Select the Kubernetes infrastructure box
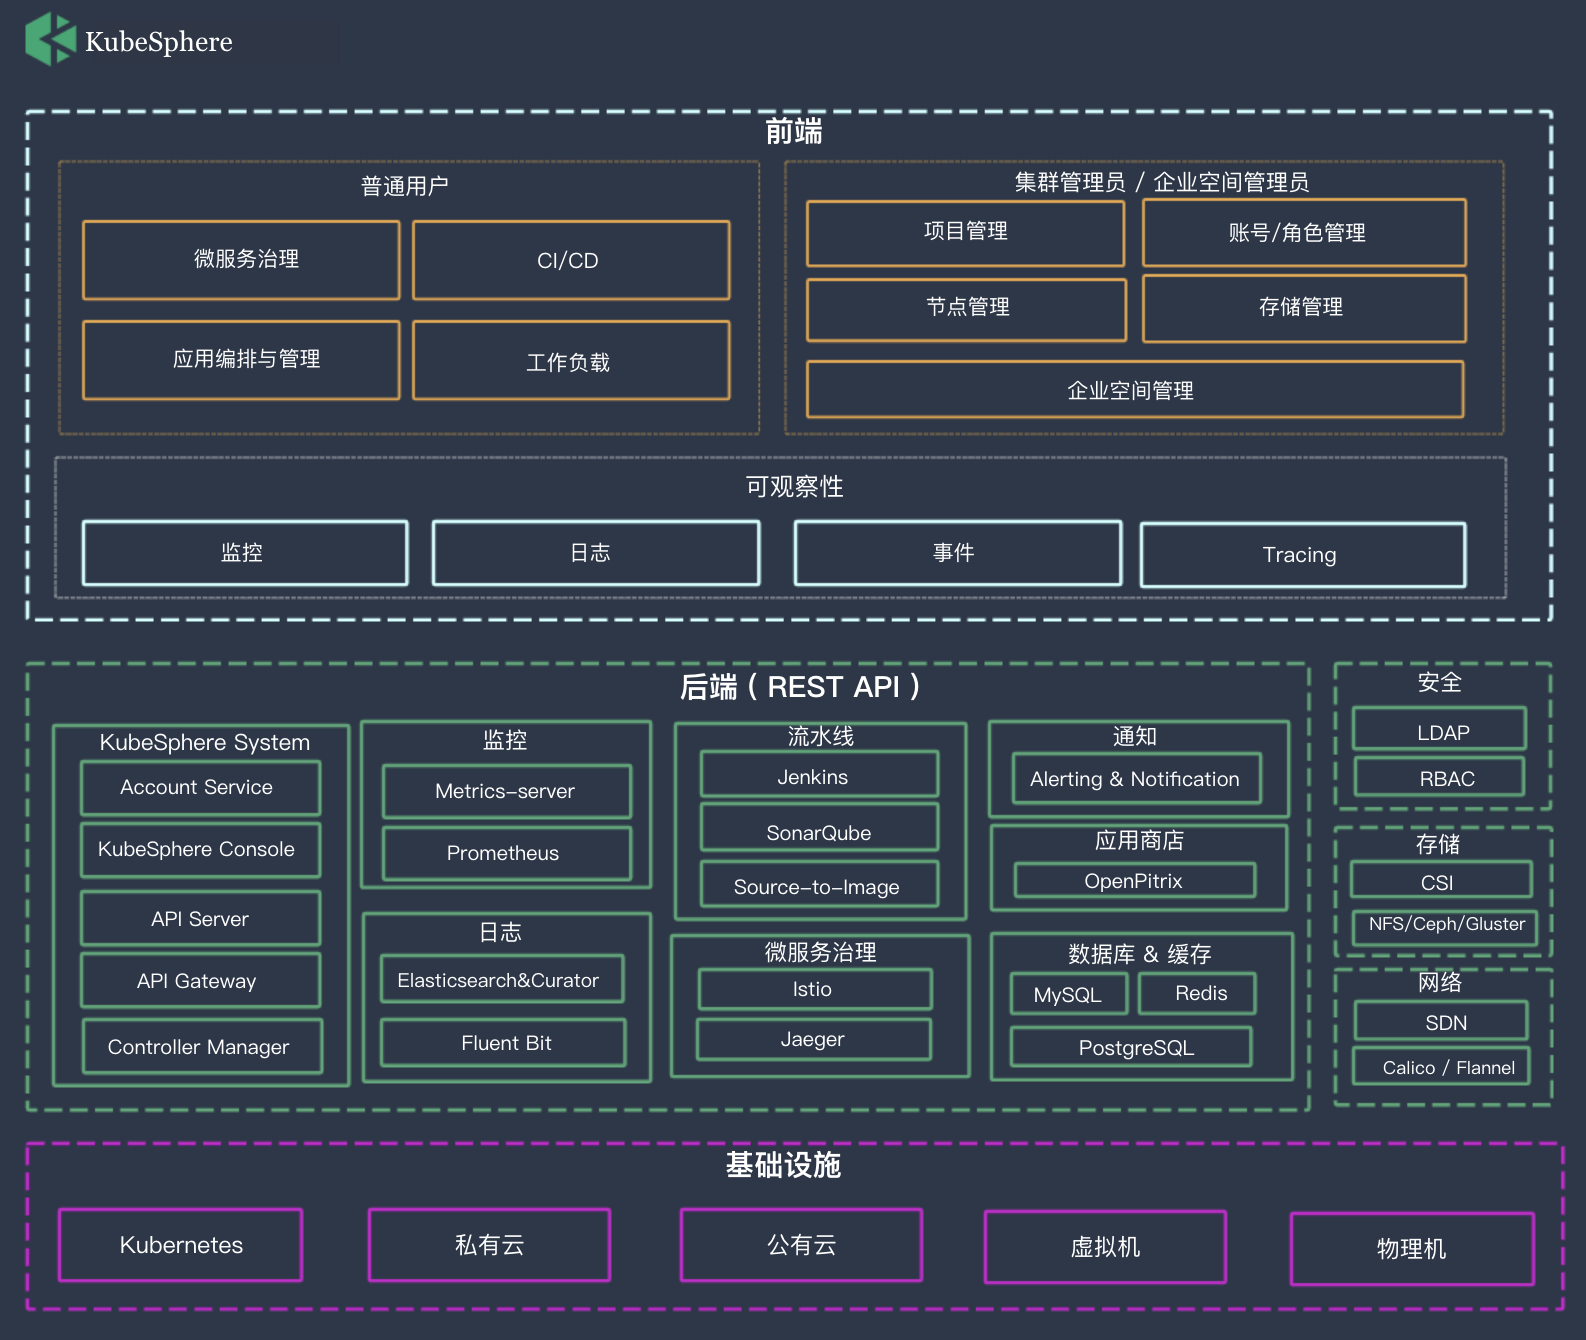1586x1340 pixels. point(181,1245)
